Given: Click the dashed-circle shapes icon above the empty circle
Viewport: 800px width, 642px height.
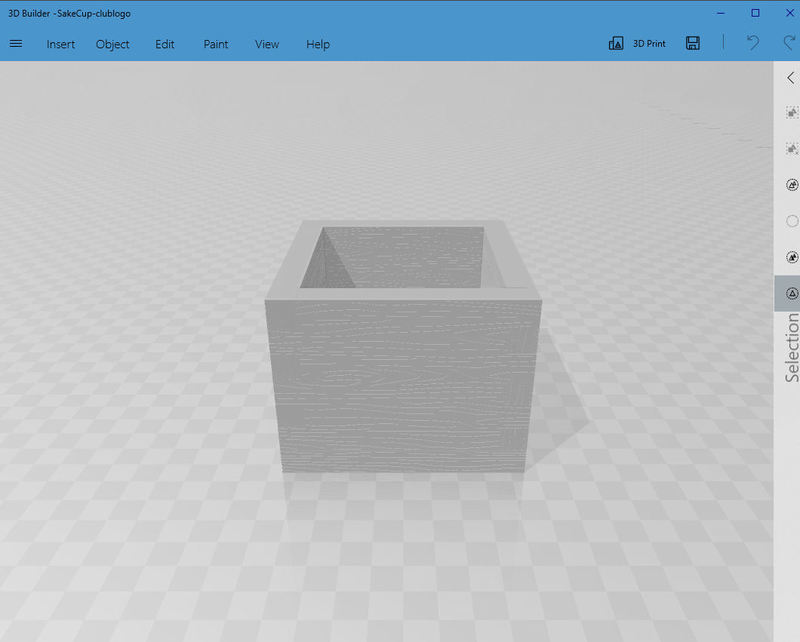Looking at the screenshot, I should [792, 185].
